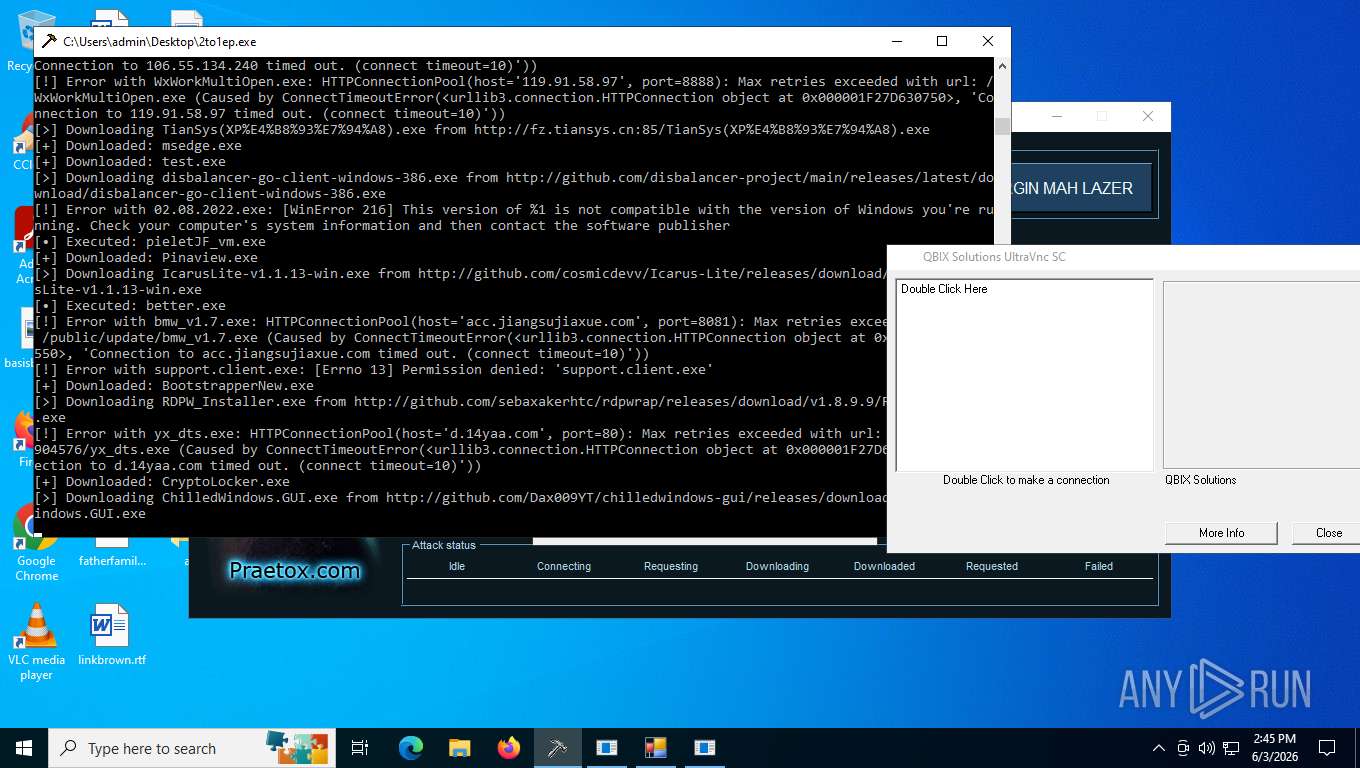Click the Type here to search box
This screenshot has height=768, width=1360.
190,748
